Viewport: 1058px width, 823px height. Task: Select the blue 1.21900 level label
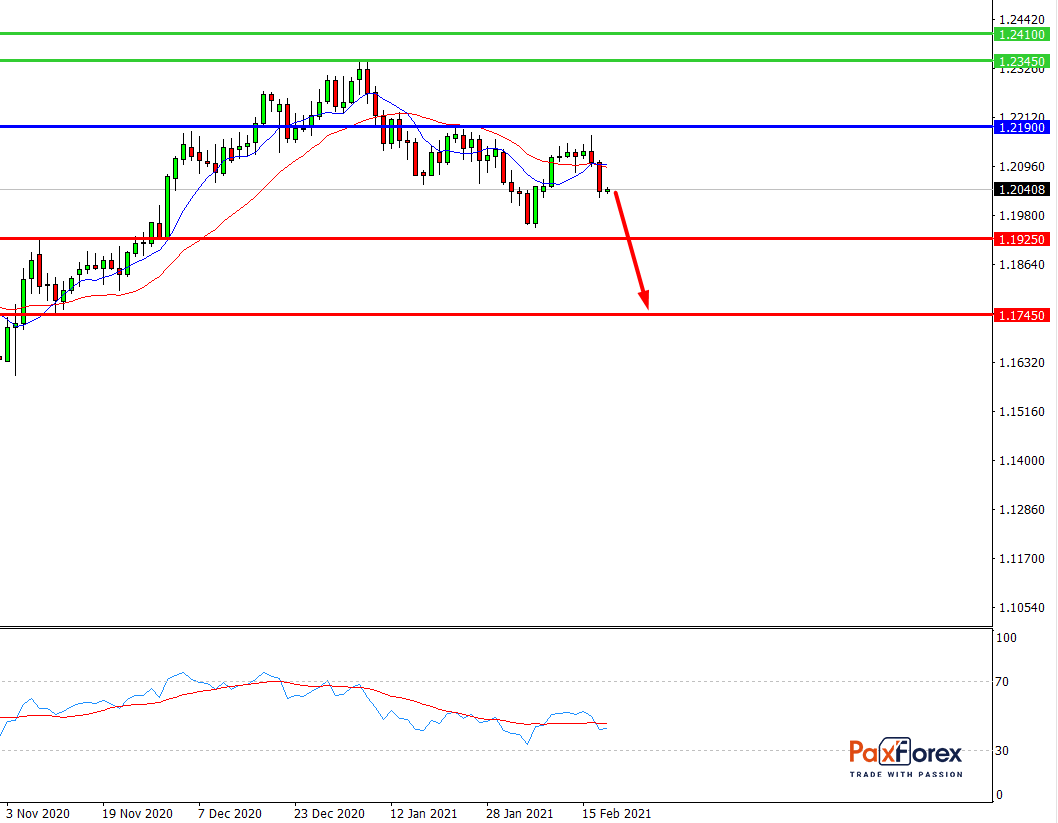[x=1022, y=127]
